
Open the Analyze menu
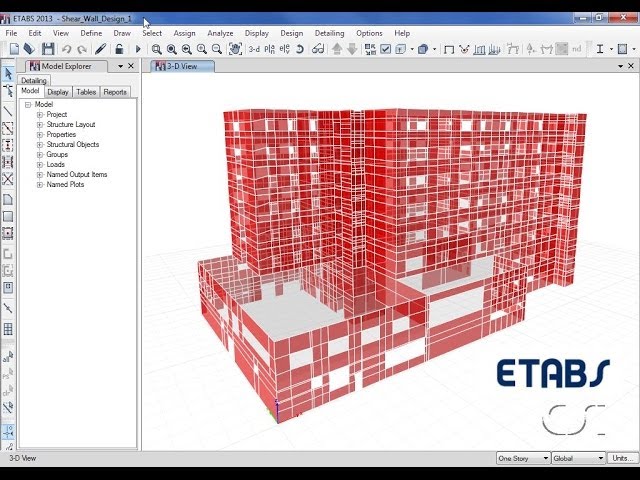(220, 33)
